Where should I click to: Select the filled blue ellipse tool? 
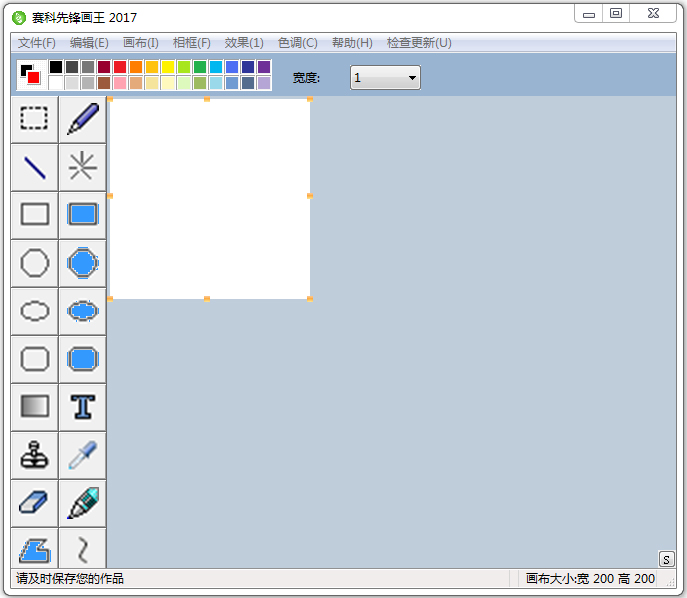point(82,311)
